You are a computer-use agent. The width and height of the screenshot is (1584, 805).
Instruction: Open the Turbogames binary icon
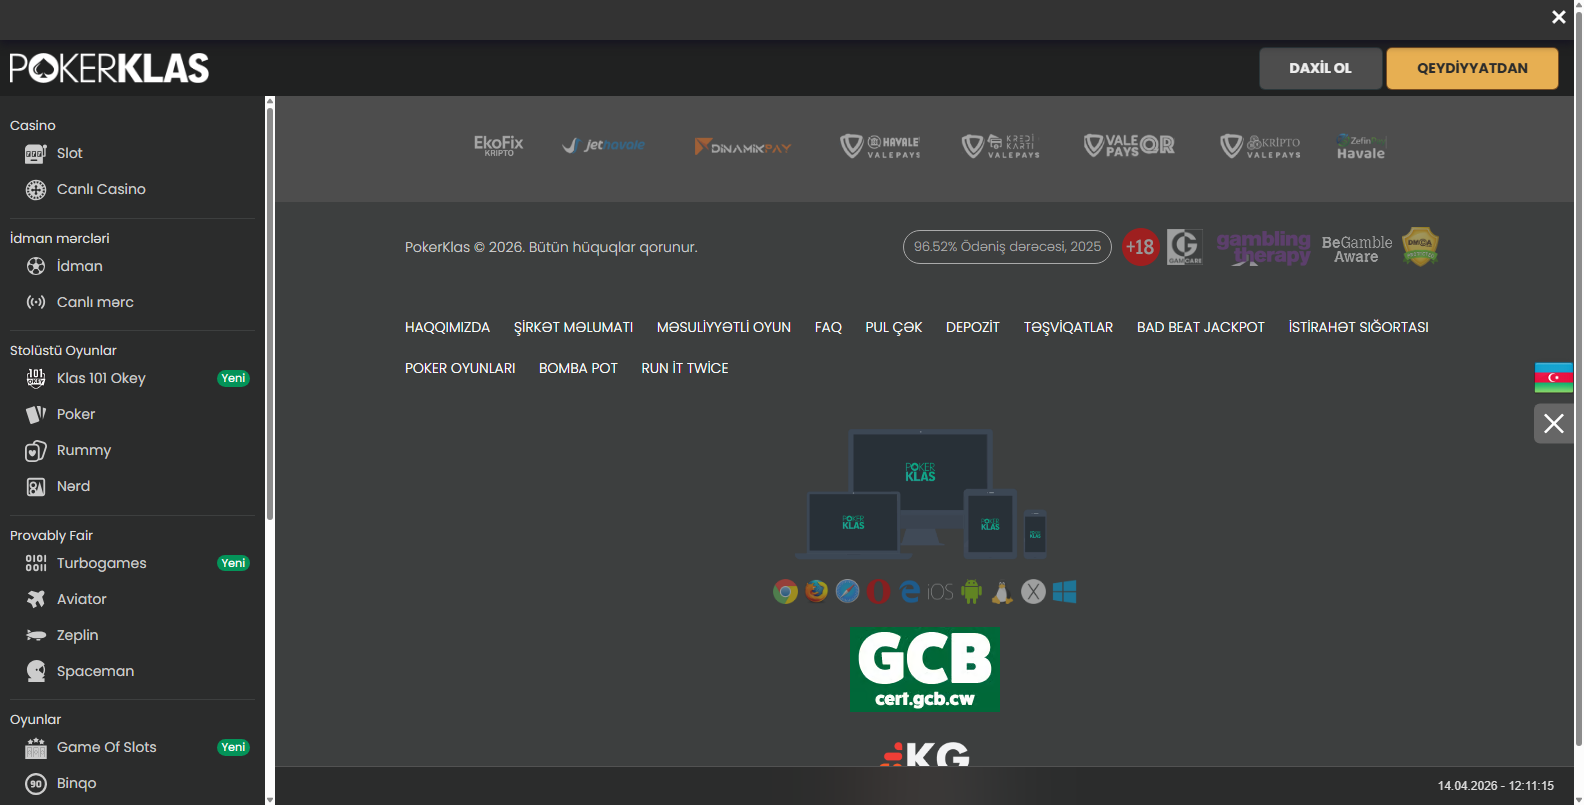click(x=36, y=563)
